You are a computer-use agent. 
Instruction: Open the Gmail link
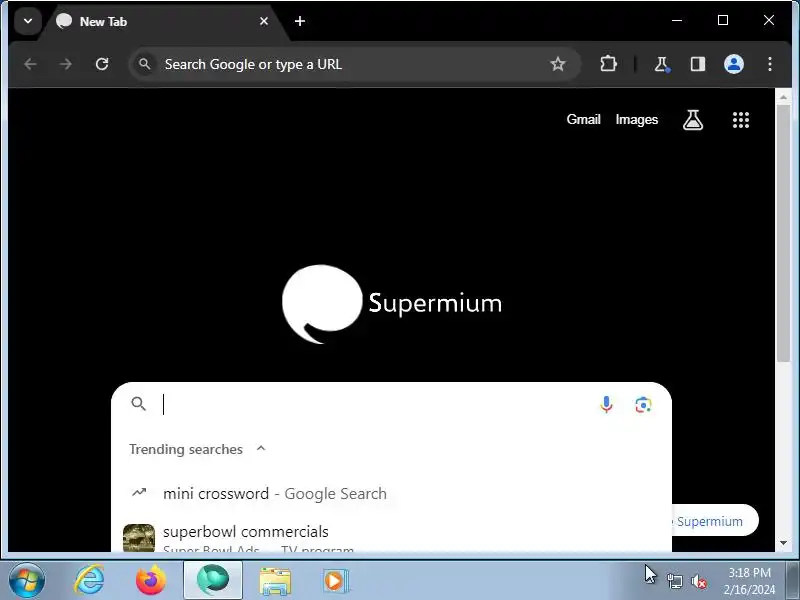pyautogui.click(x=583, y=119)
